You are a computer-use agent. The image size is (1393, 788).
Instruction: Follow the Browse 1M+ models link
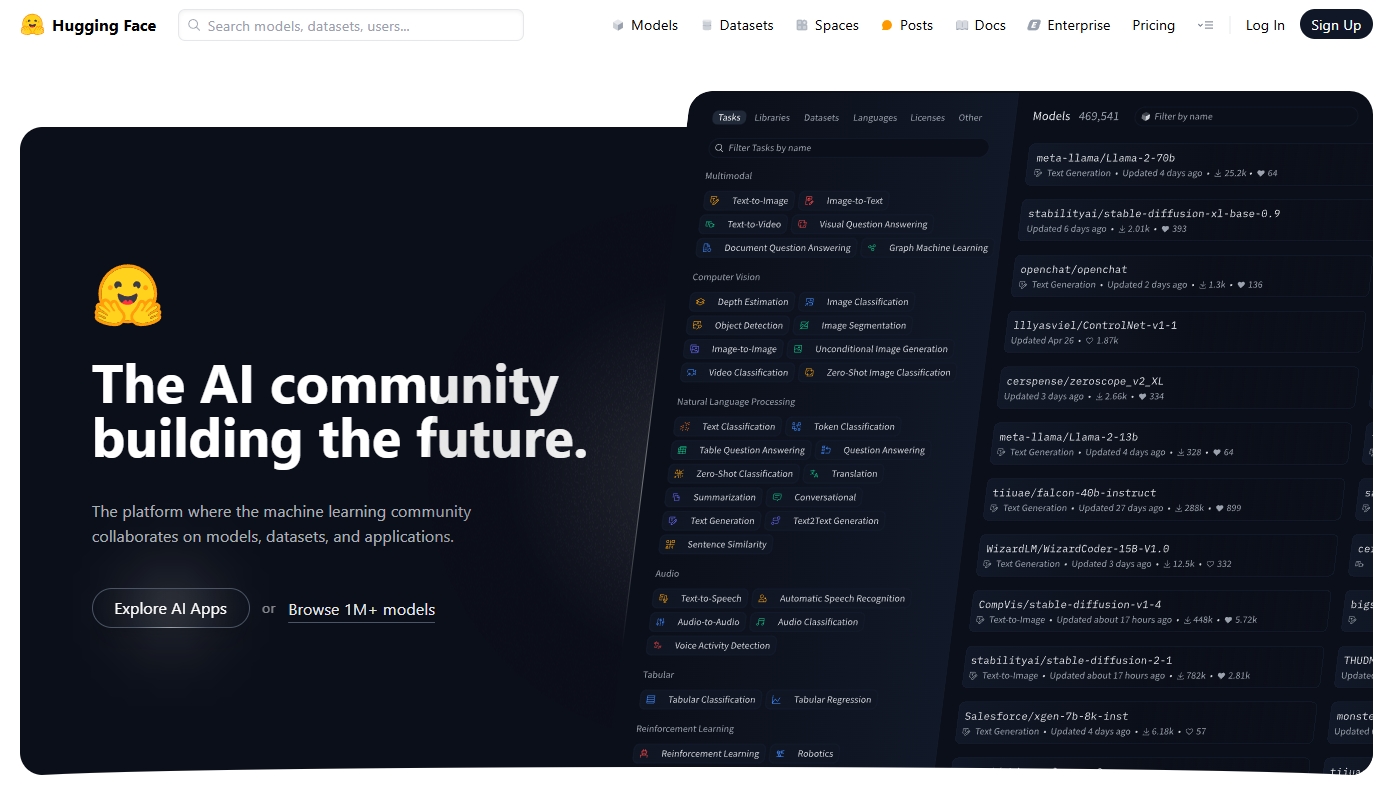[x=361, y=609]
